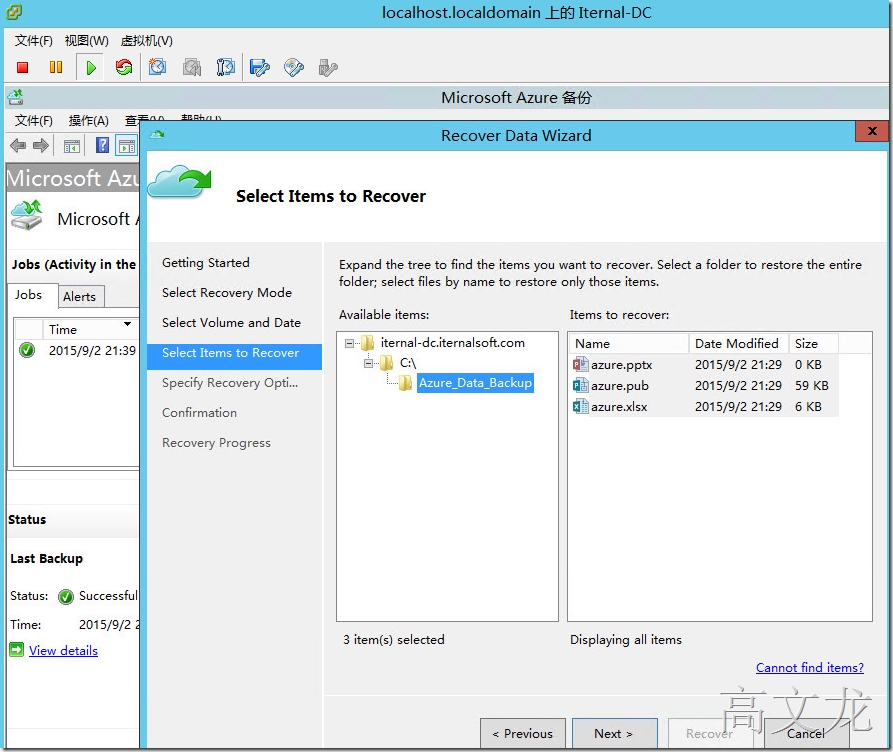Click the Date Modified column header
The image size is (893, 752).
coord(738,344)
